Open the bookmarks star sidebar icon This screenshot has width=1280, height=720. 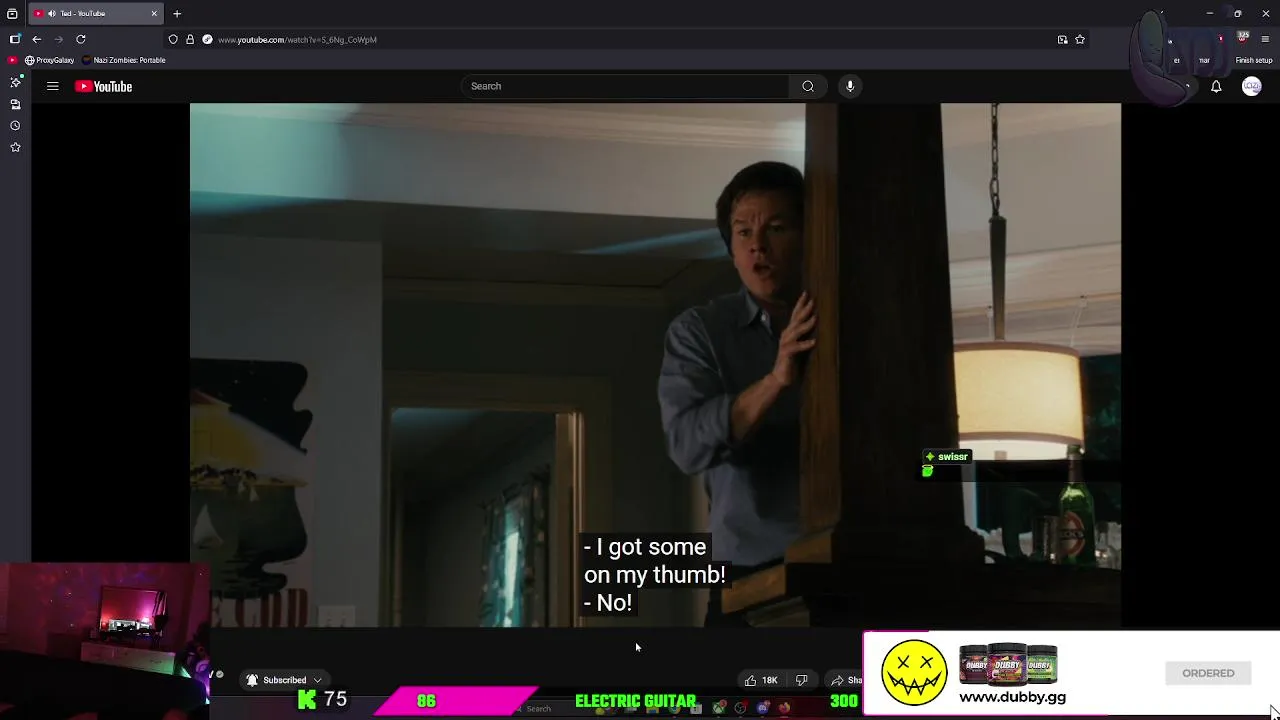point(15,147)
